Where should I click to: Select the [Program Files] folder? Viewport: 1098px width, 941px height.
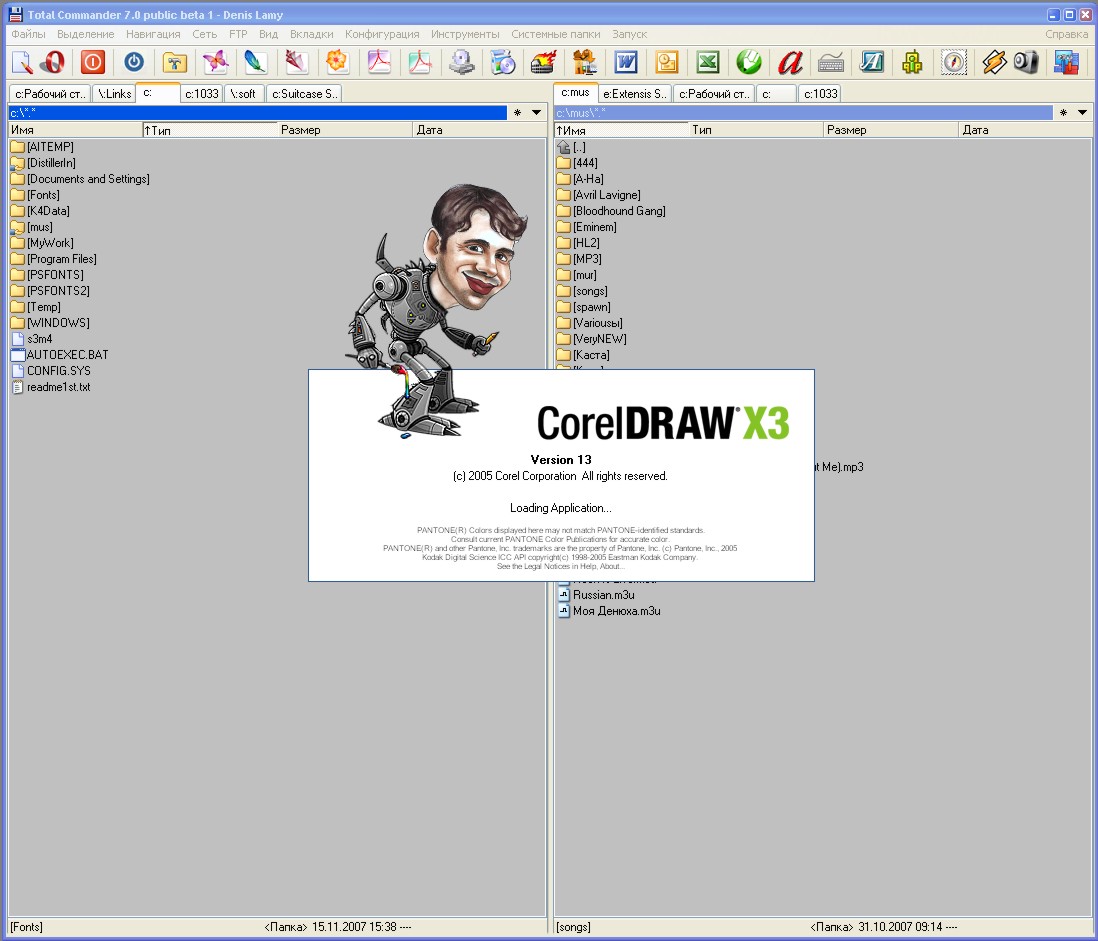click(x=54, y=259)
